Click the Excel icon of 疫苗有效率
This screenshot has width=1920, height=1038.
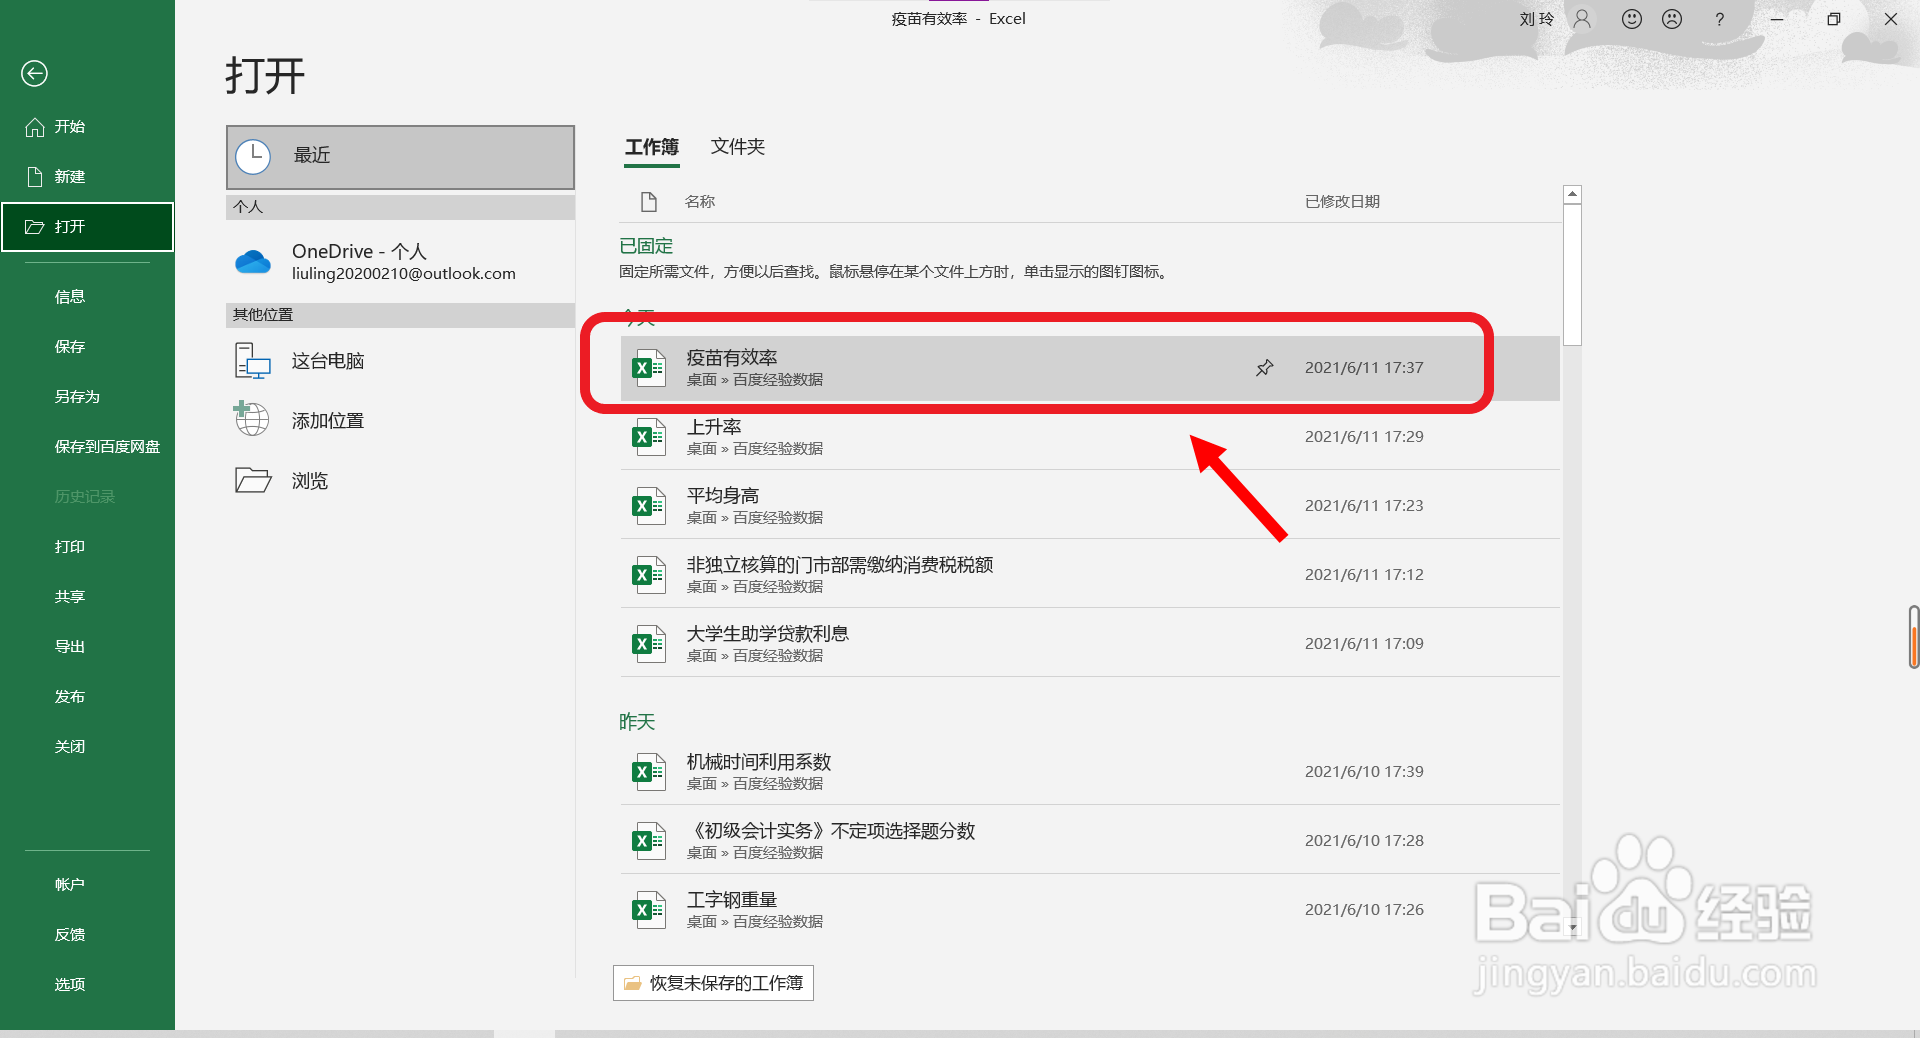[x=649, y=368]
